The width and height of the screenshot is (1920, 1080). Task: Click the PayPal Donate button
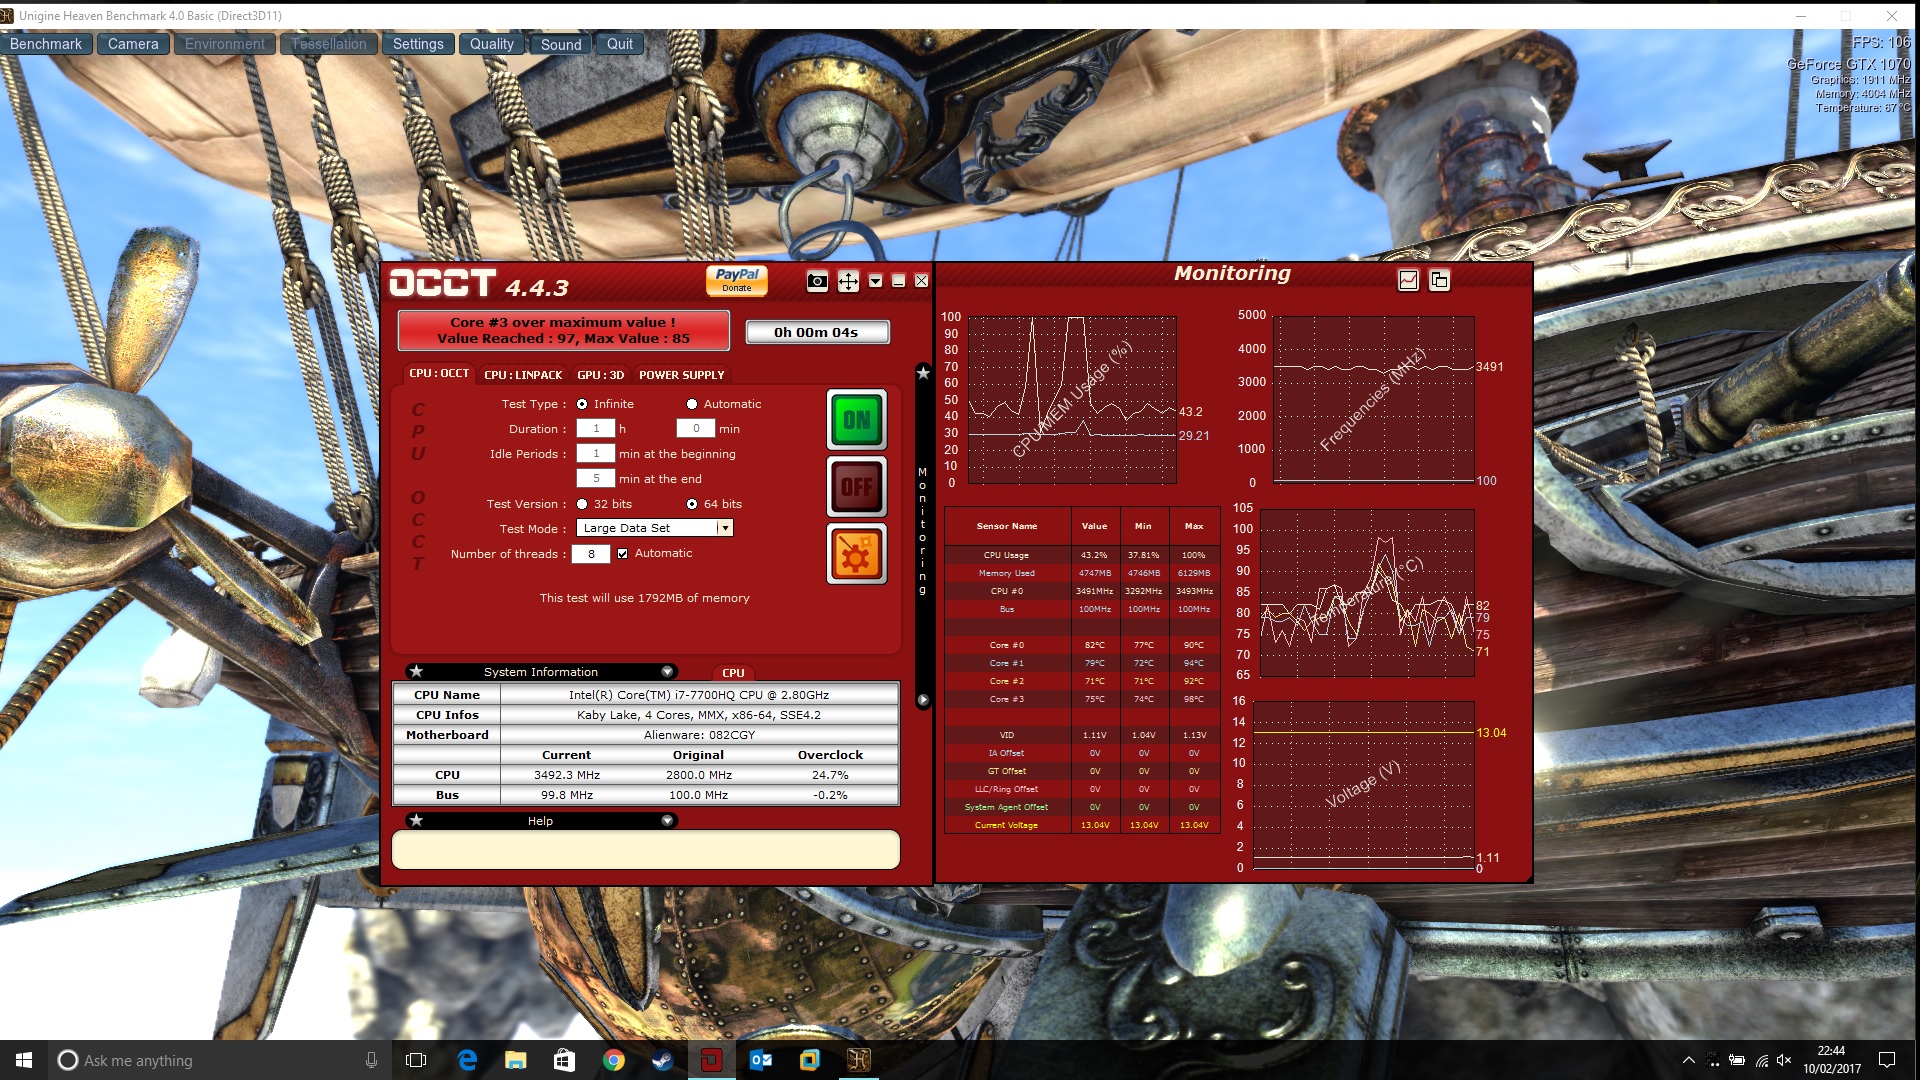click(737, 280)
